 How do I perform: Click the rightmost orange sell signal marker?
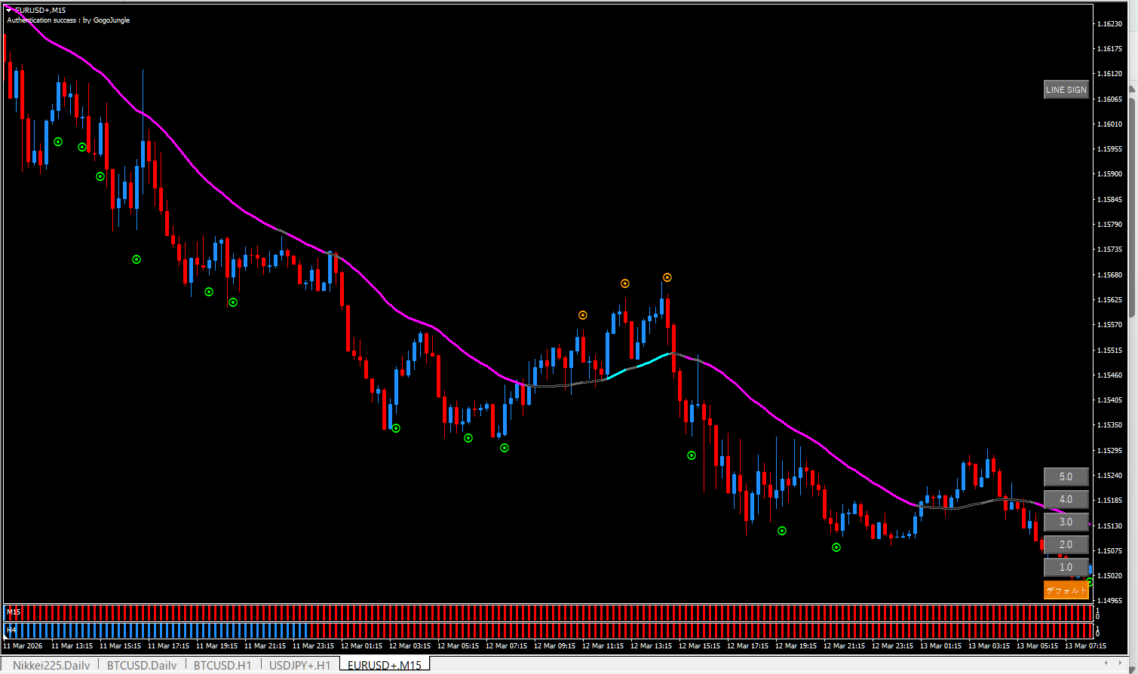pyautogui.click(x=667, y=277)
